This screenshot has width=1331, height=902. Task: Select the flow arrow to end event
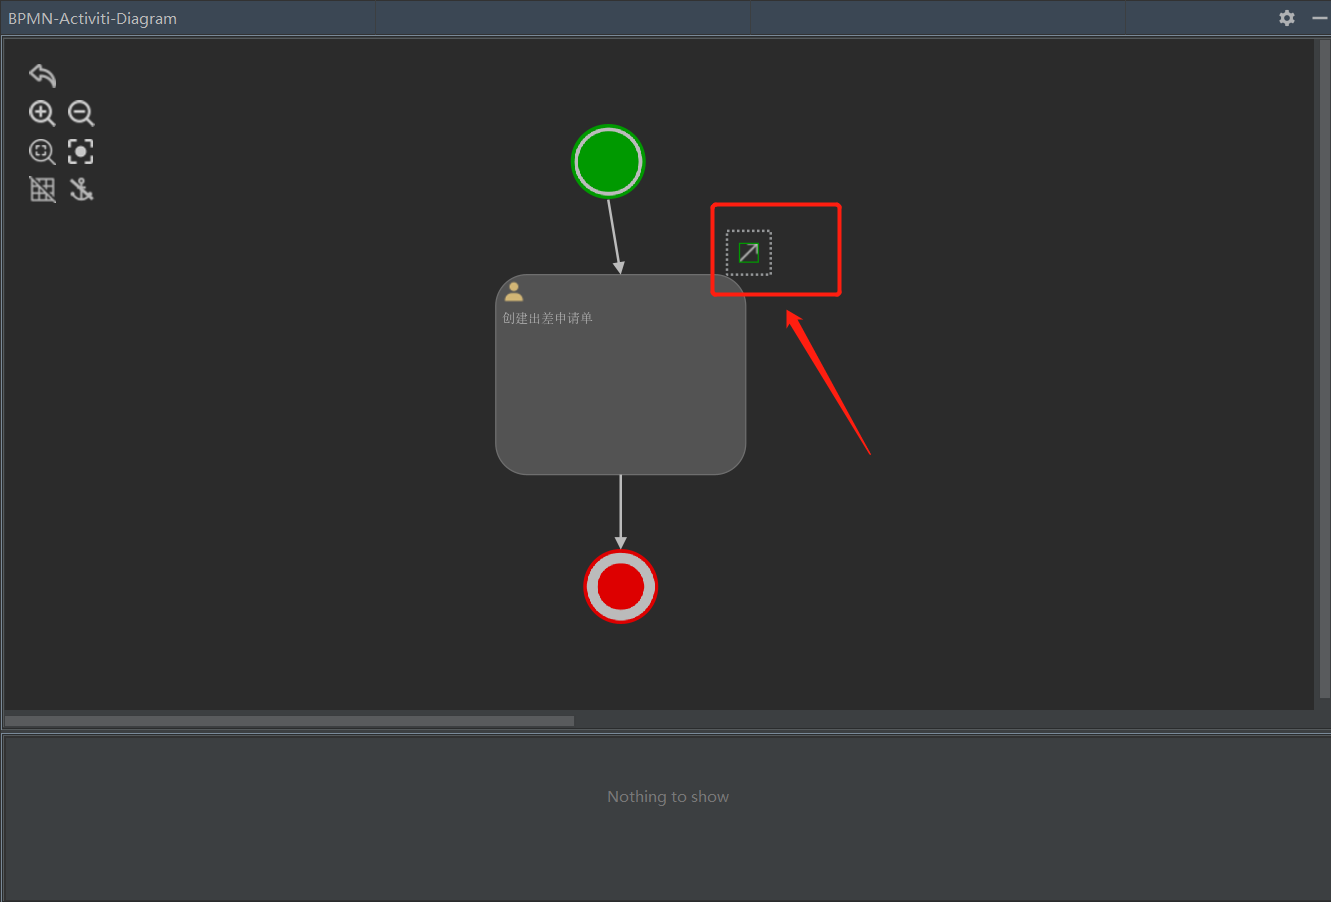coord(621,512)
